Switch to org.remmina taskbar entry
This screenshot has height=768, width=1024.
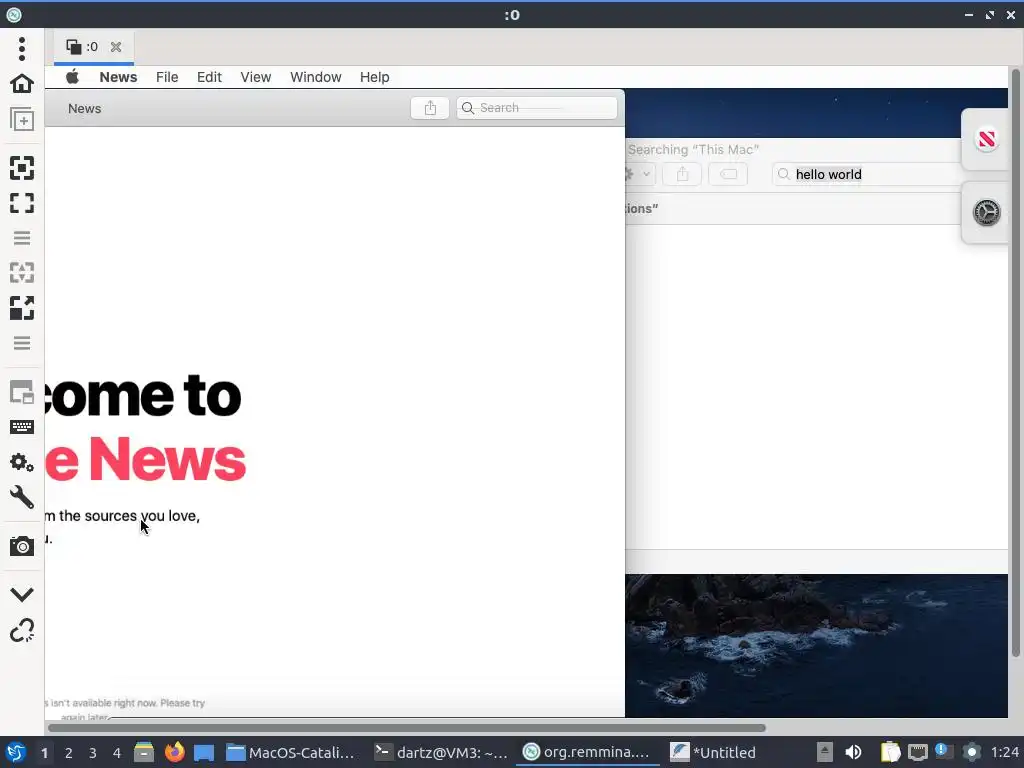(587, 752)
